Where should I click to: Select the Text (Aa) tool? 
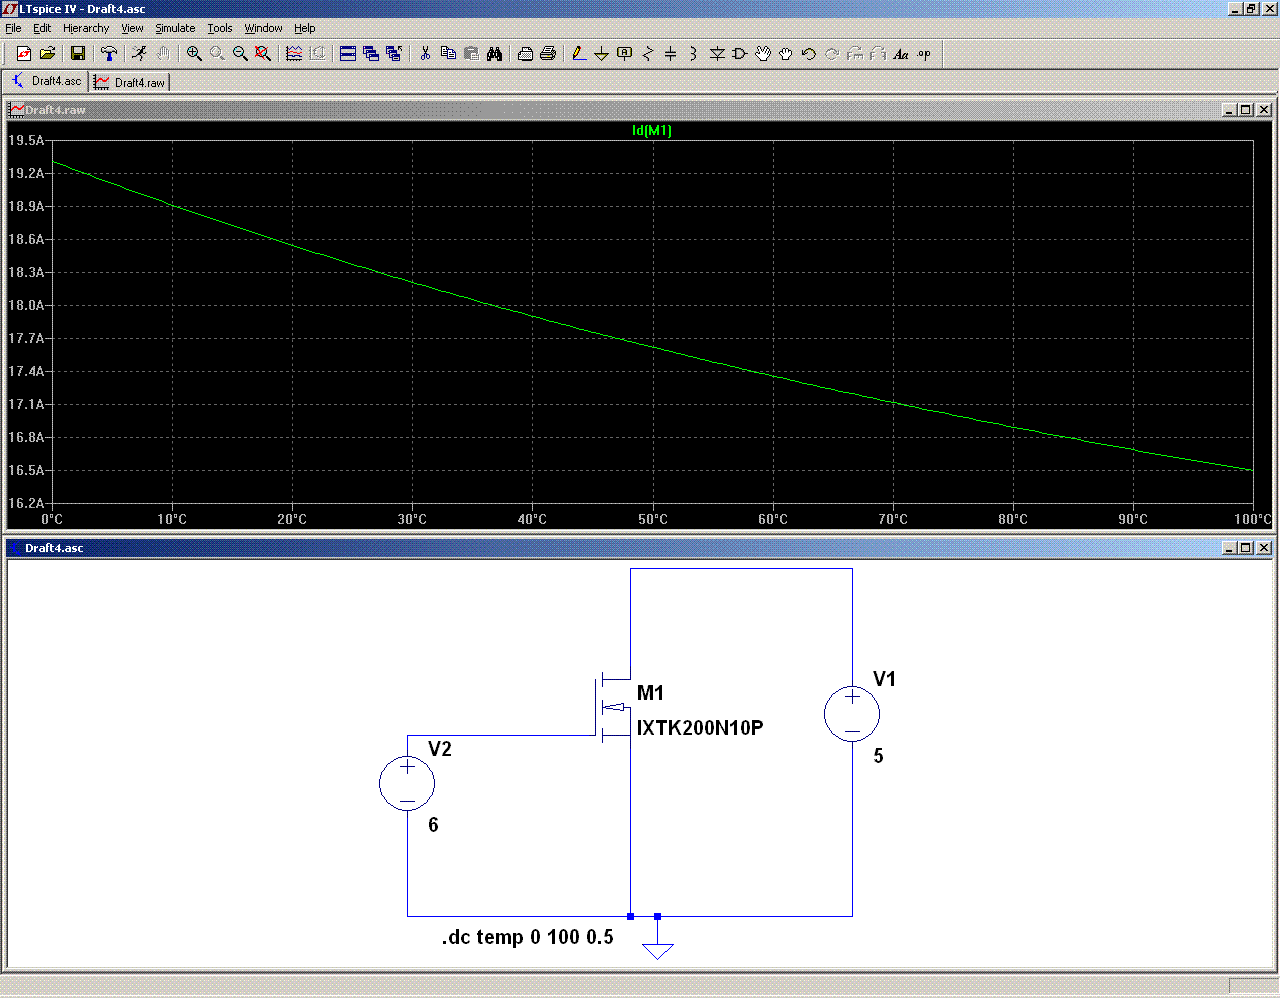pos(901,54)
